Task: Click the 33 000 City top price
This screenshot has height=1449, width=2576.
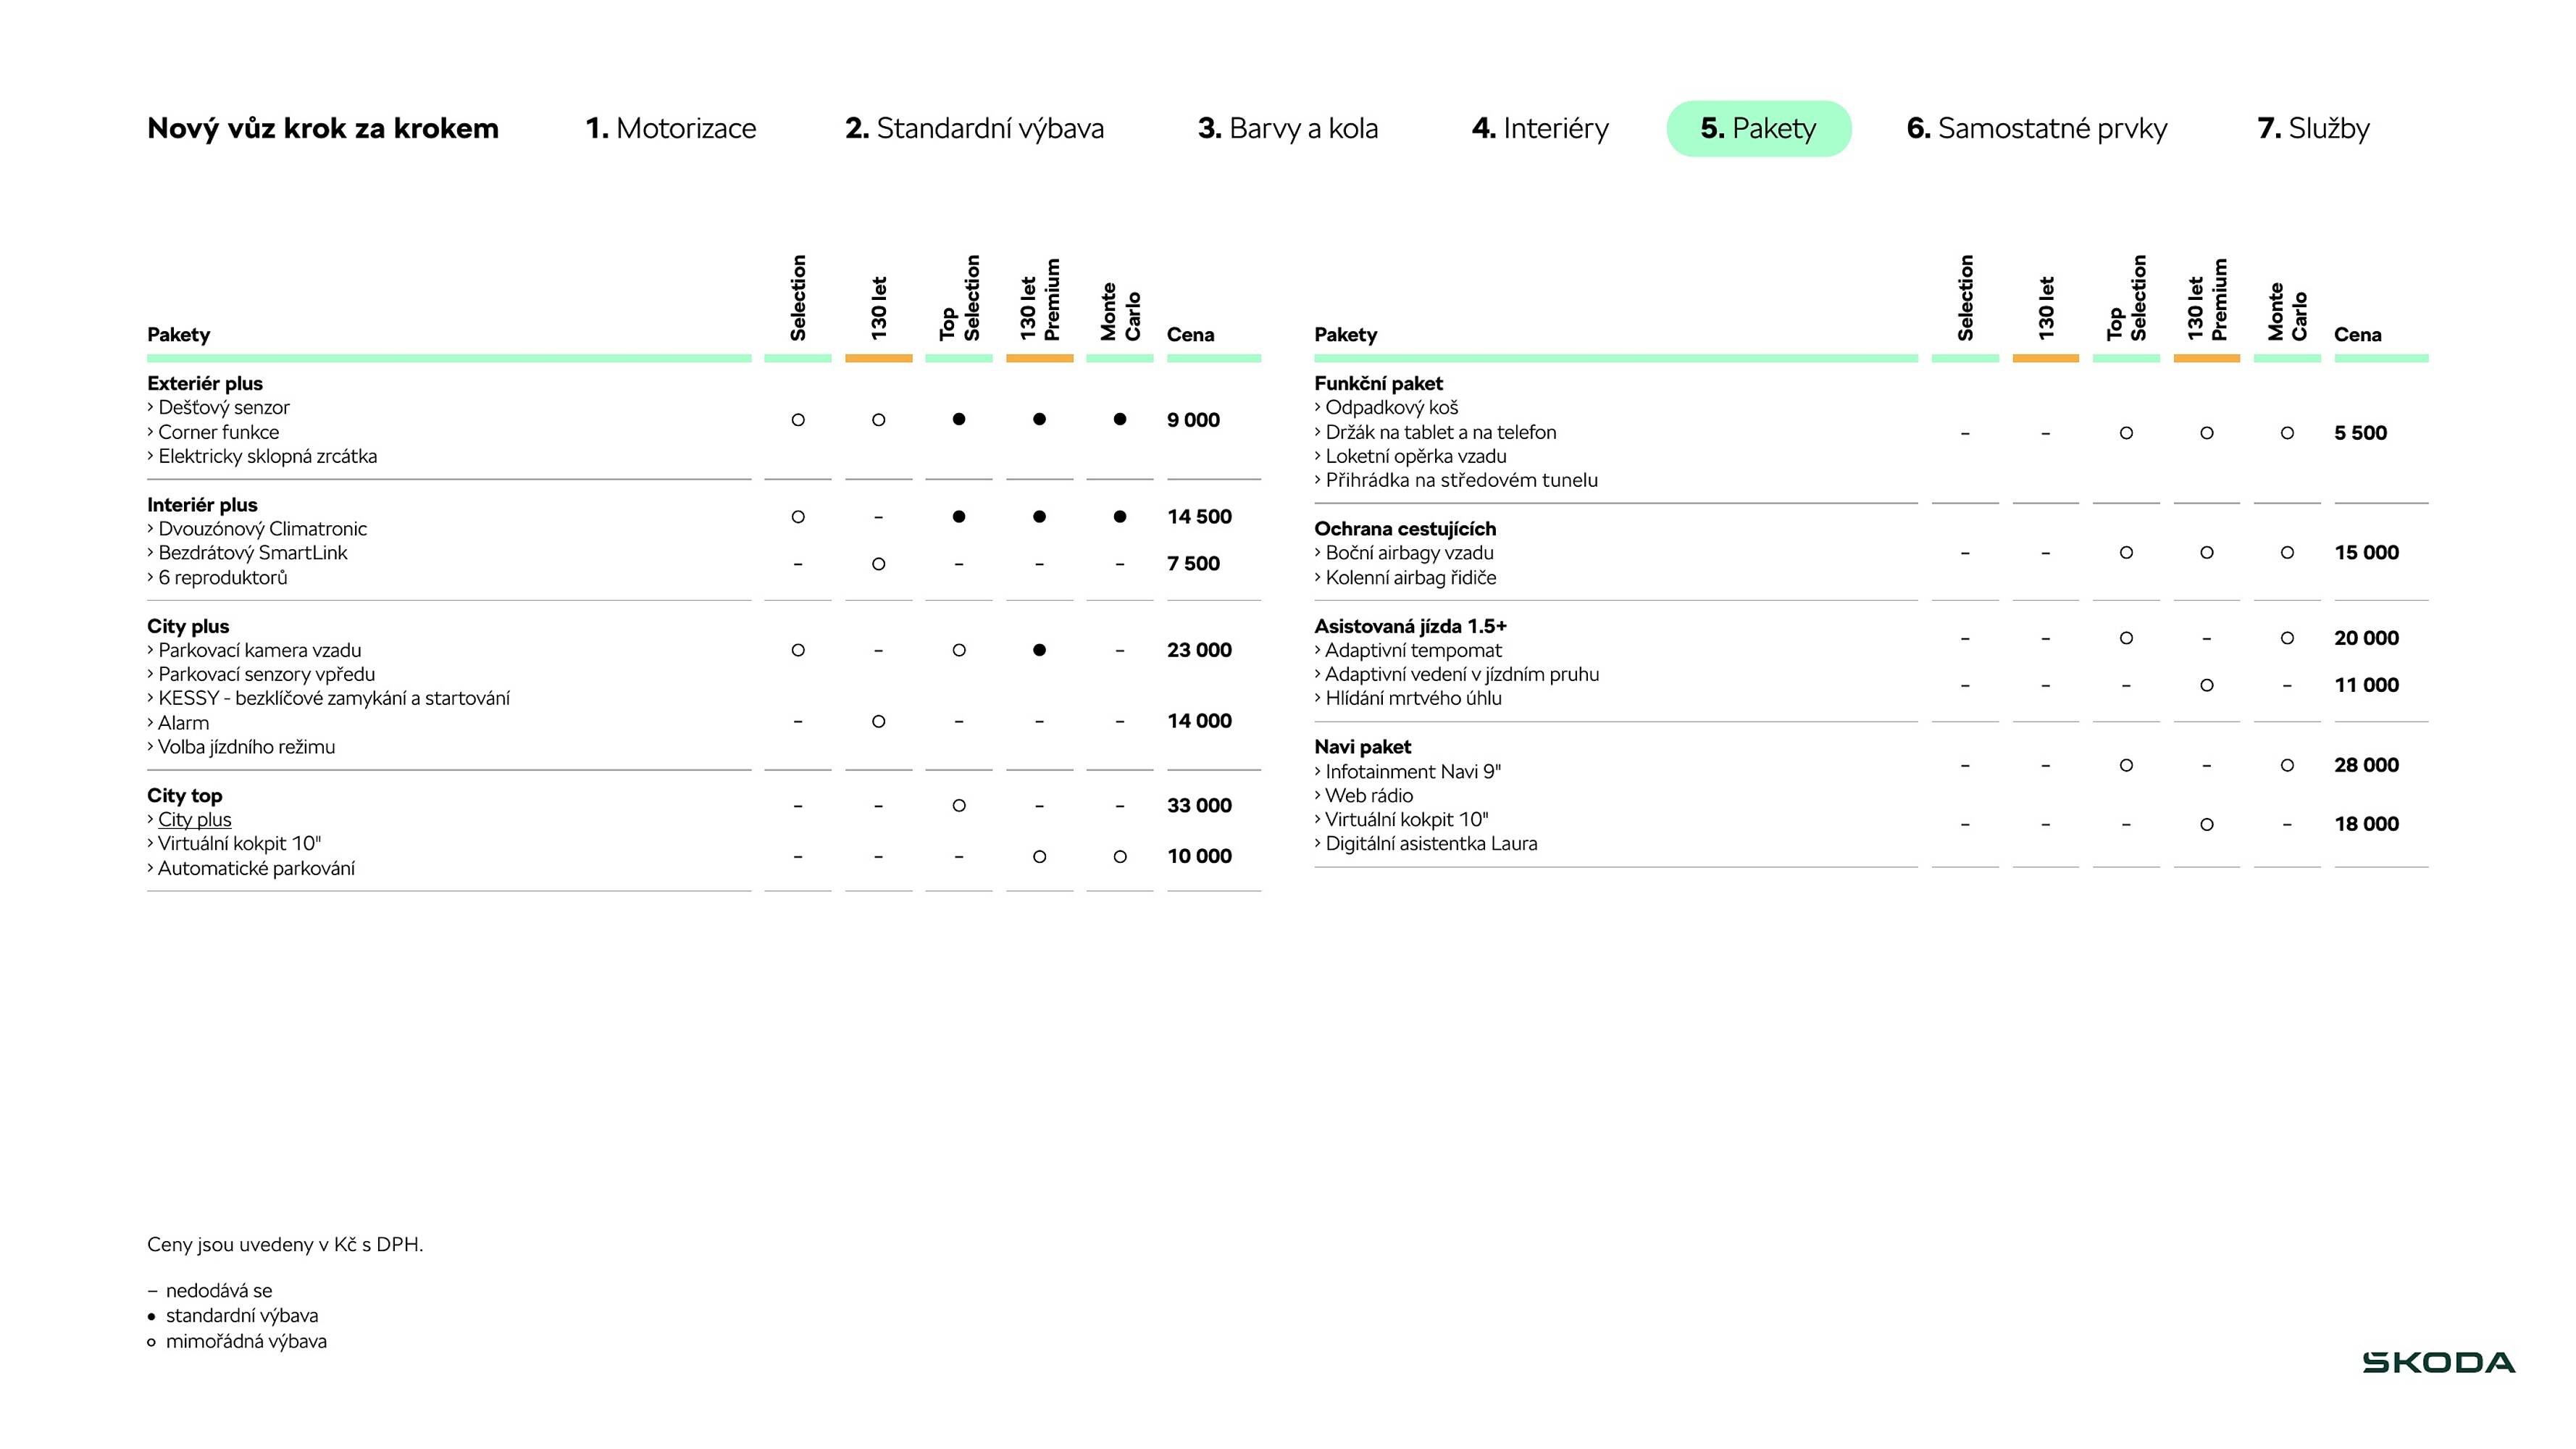Action: [1199, 805]
